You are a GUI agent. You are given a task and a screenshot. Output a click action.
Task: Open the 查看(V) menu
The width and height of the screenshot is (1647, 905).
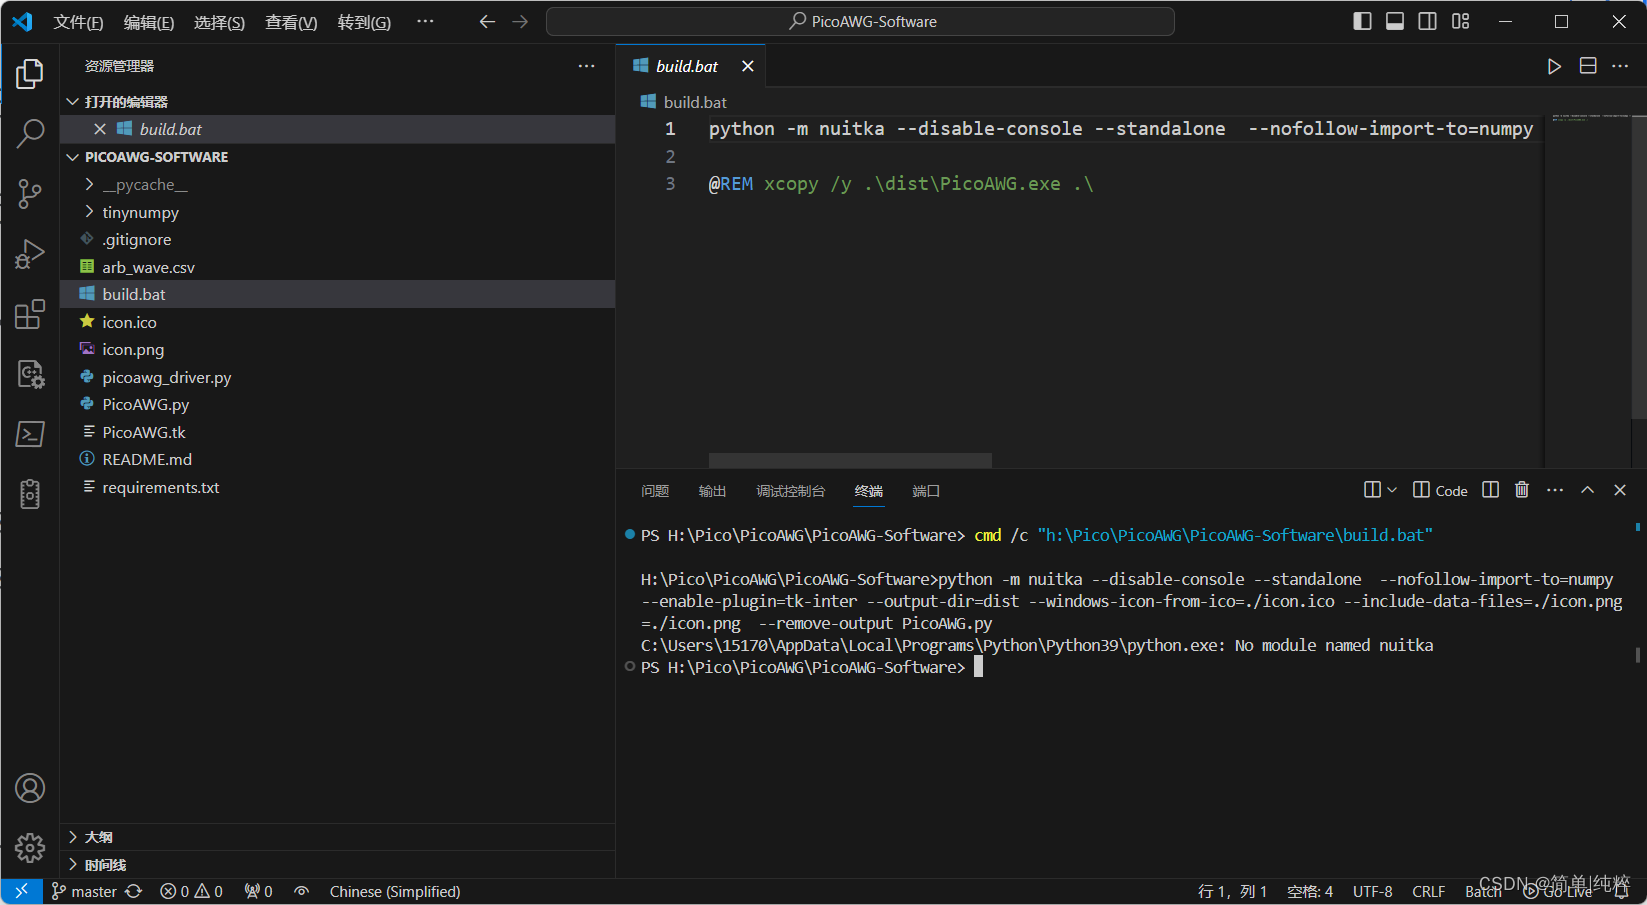(291, 22)
